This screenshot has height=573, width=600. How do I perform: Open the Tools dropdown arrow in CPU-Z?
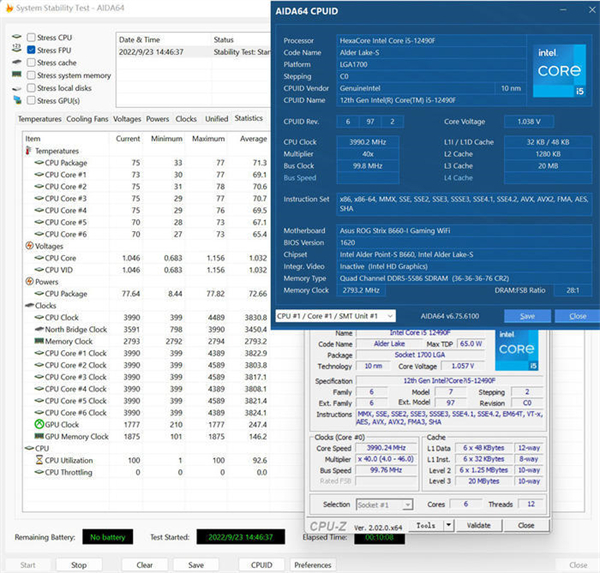click(449, 526)
